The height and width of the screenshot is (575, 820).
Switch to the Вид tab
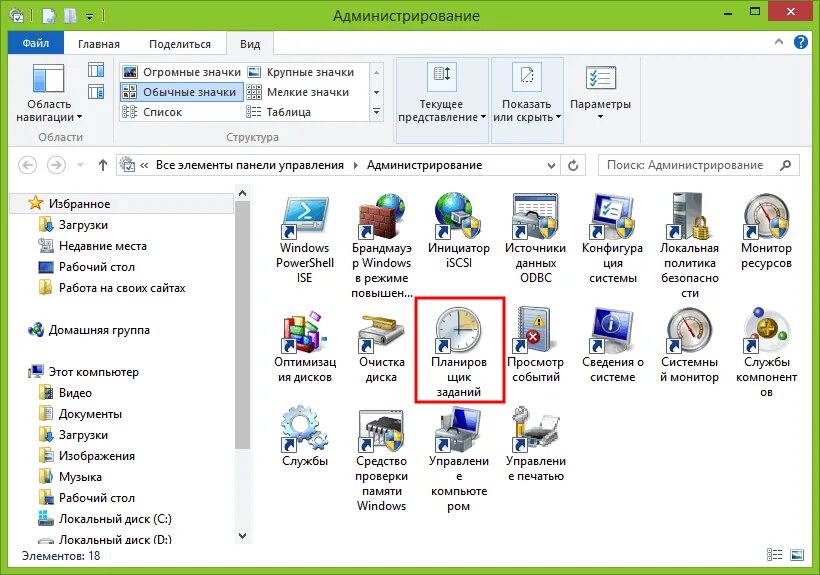[x=250, y=44]
